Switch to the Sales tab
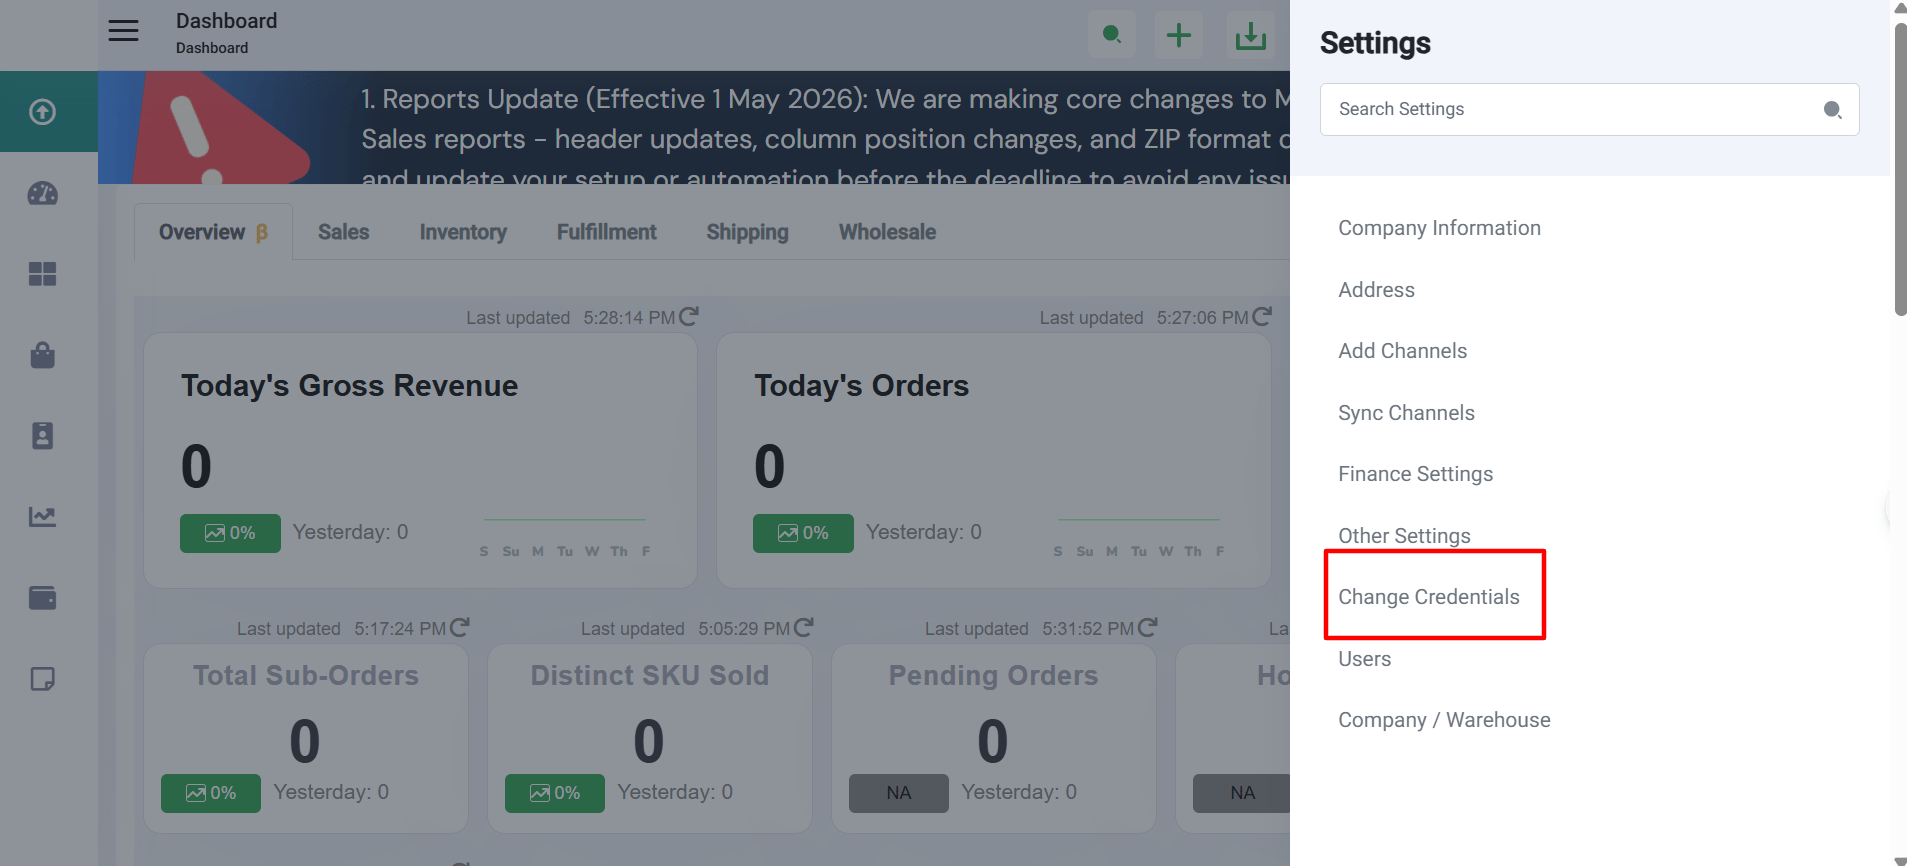 (343, 232)
